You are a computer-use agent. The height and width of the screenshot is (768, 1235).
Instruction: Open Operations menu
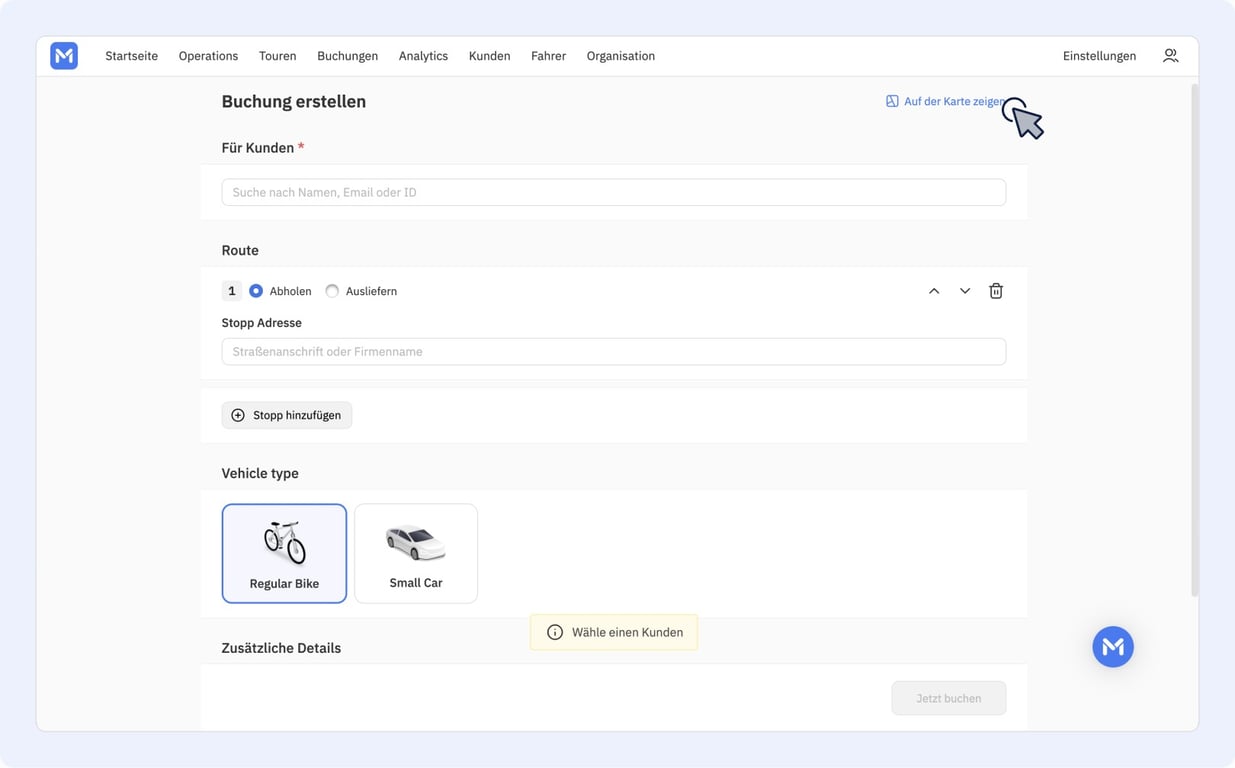click(x=208, y=56)
